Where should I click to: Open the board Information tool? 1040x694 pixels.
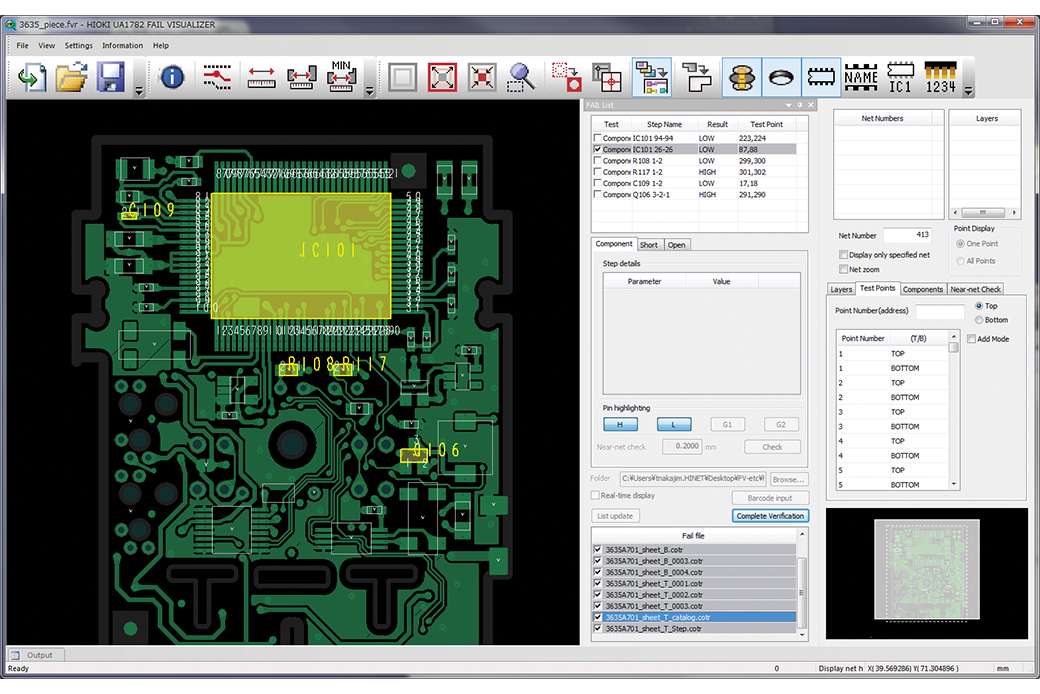click(x=171, y=77)
